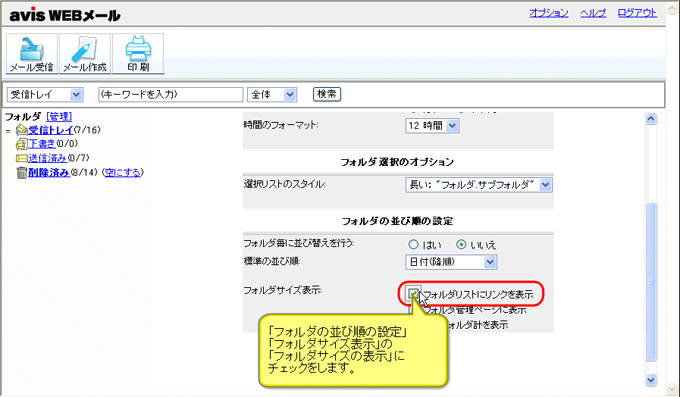Click the 時間のフォーマット label
This screenshot has width=680, height=397.
[281, 125]
